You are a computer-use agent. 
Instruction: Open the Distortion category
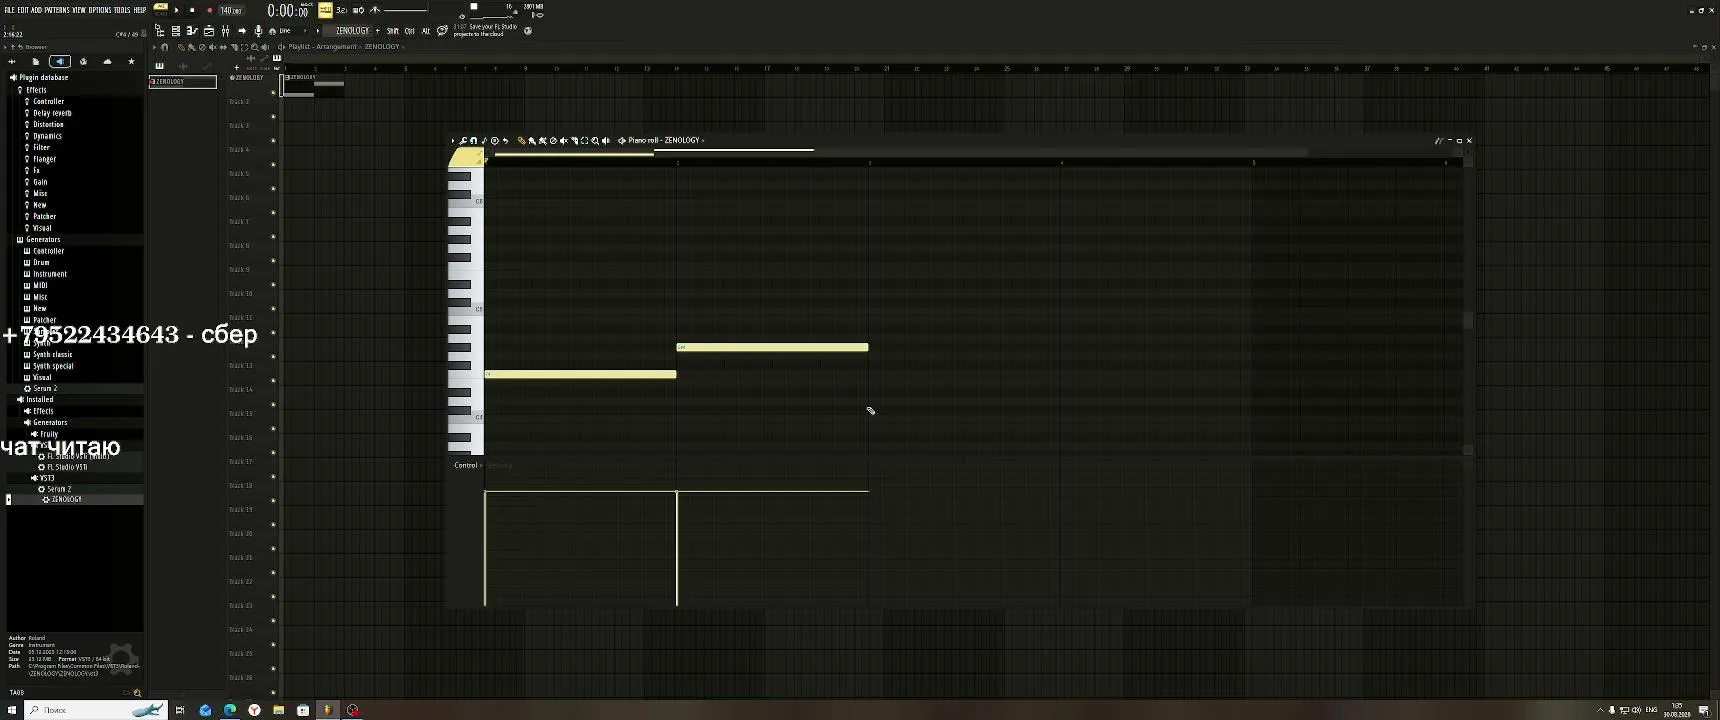point(48,124)
